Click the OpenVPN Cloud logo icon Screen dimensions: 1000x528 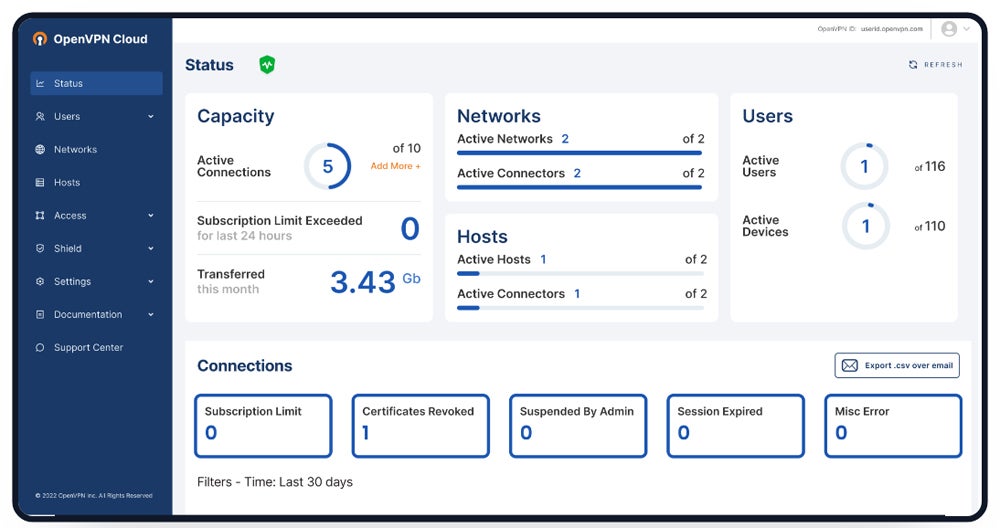(x=40, y=39)
